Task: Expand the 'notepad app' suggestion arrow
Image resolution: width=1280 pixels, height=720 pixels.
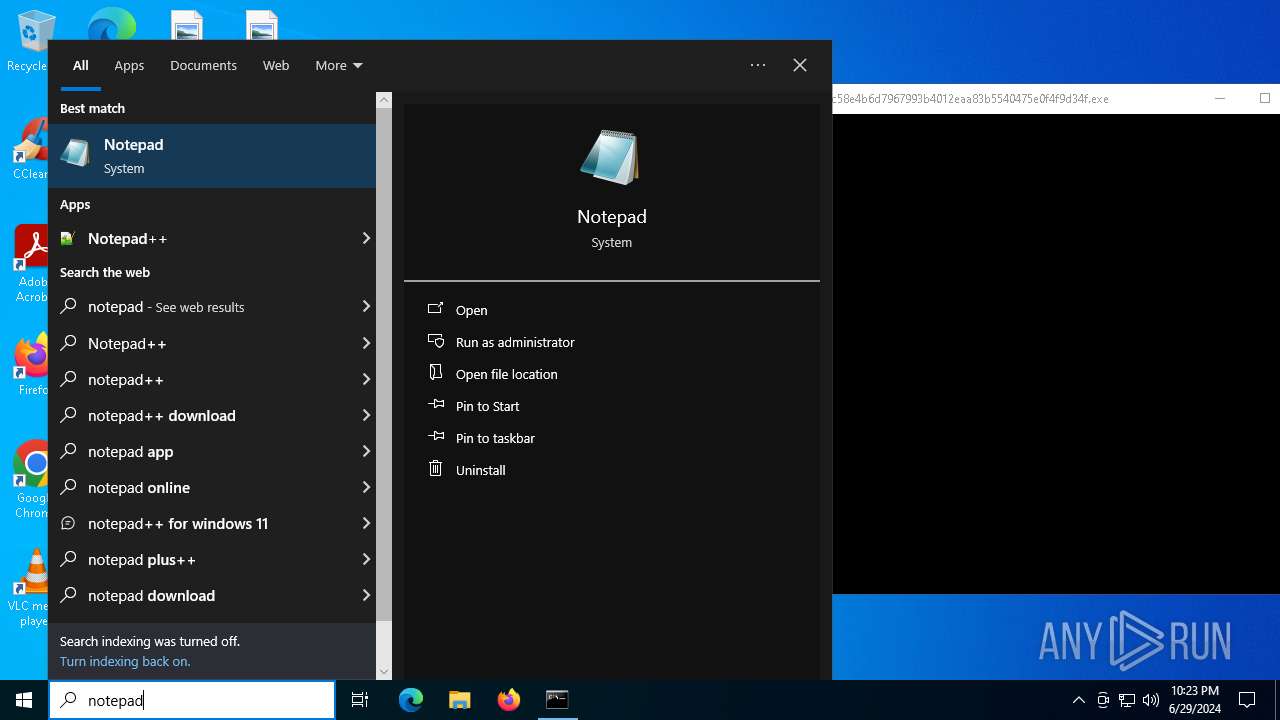Action: [x=366, y=451]
